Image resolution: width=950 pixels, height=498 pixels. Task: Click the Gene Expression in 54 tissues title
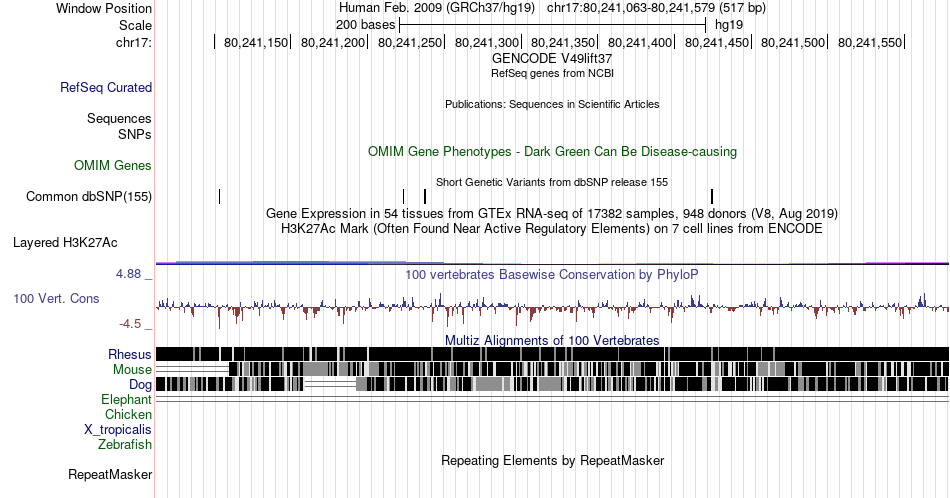click(x=552, y=213)
